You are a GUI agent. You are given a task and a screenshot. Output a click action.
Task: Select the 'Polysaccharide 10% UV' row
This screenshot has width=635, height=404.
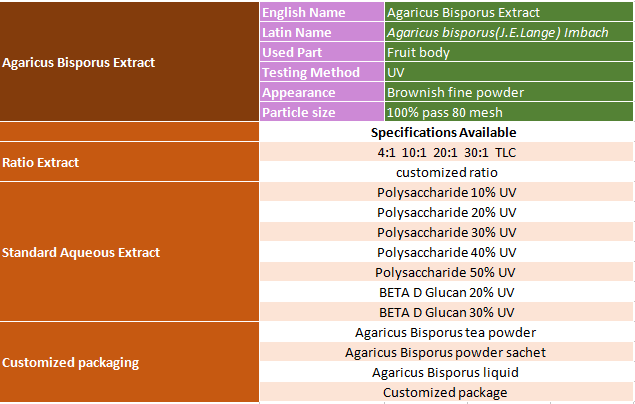pos(446,192)
